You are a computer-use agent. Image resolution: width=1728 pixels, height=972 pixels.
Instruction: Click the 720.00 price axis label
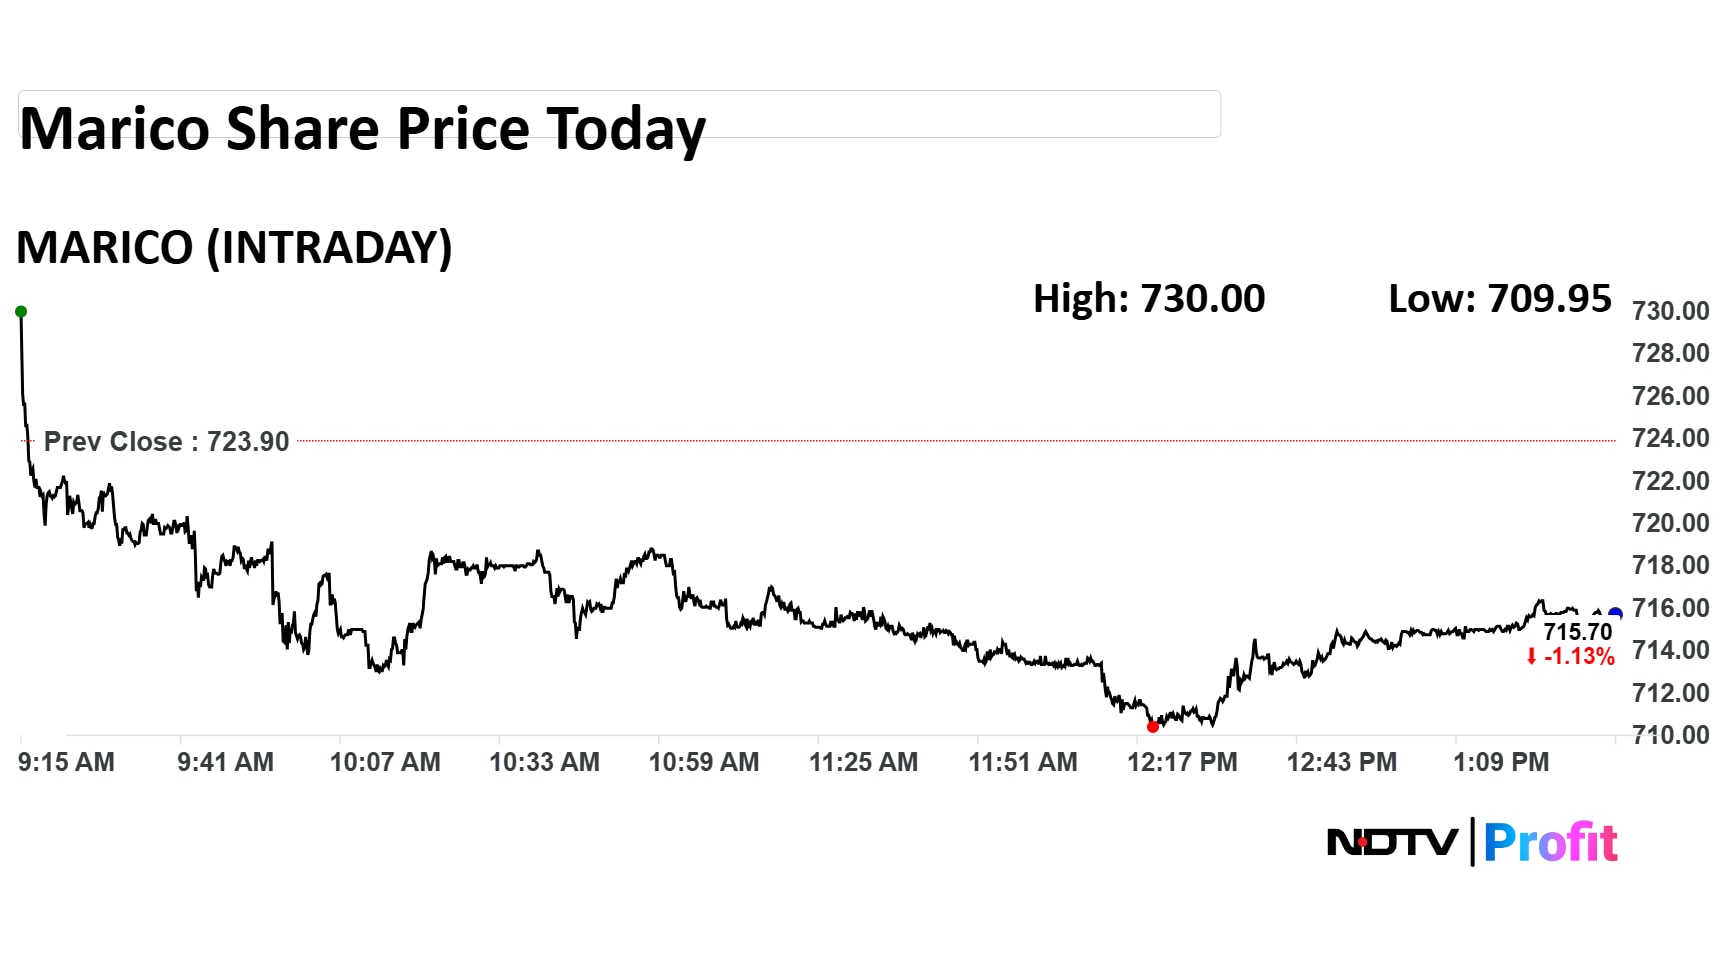pos(1670,523)
